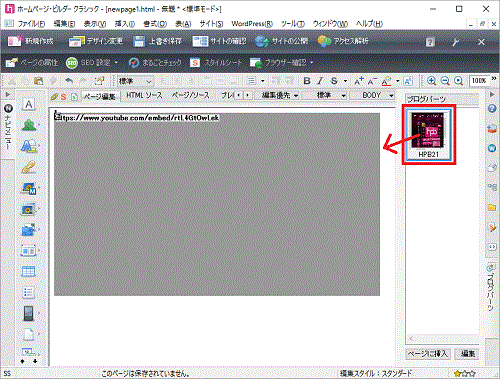The width and height of the screenshot is (500, 379).
Task: Open スタイルシート manager
Action: [216, 63]
